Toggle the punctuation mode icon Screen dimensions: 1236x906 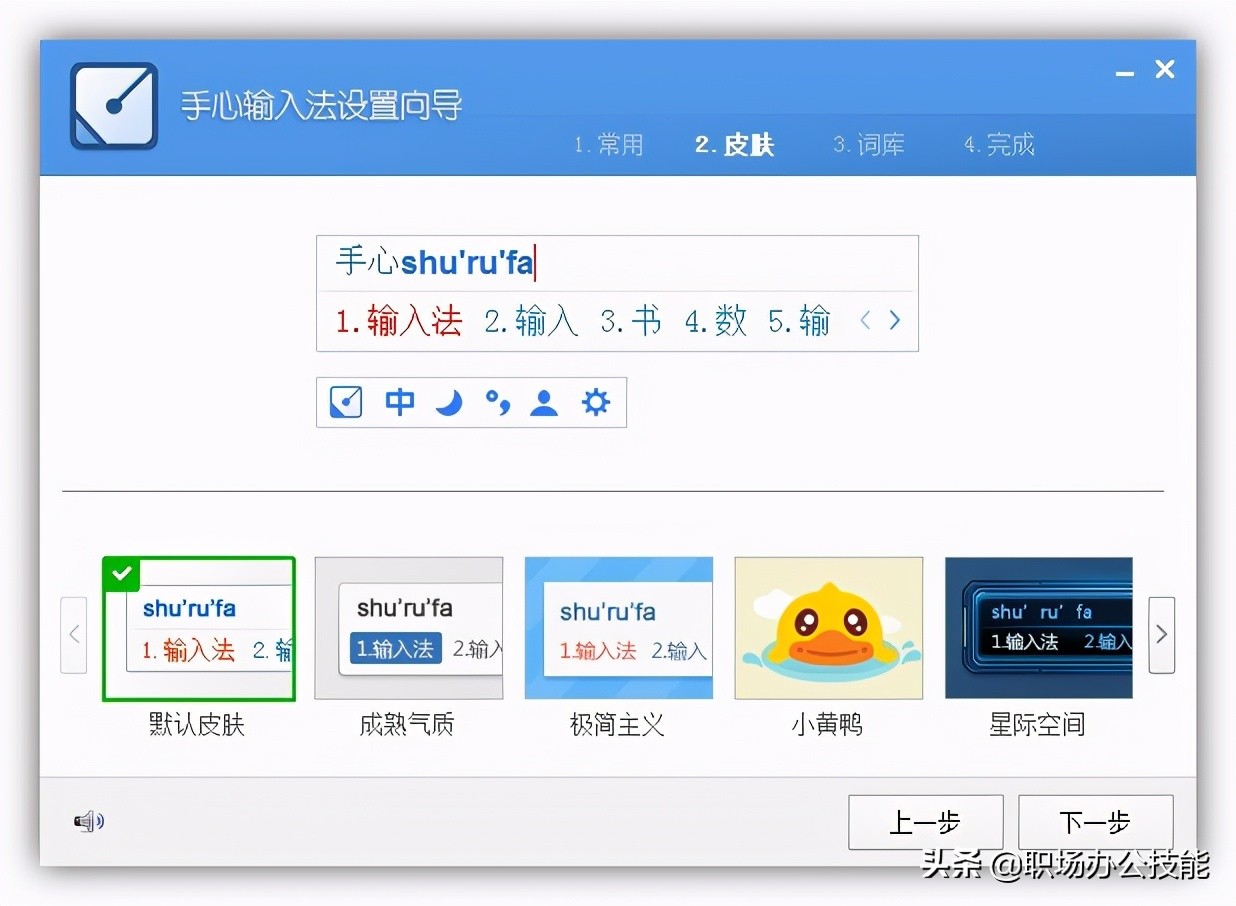coord(497,403)
